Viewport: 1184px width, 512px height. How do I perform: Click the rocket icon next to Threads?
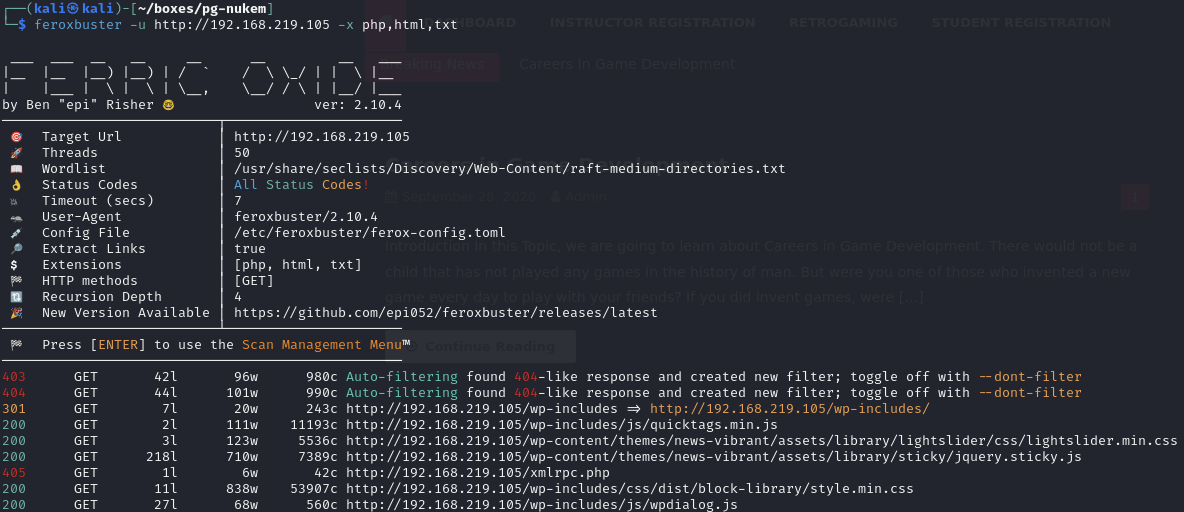coord(16,153)
